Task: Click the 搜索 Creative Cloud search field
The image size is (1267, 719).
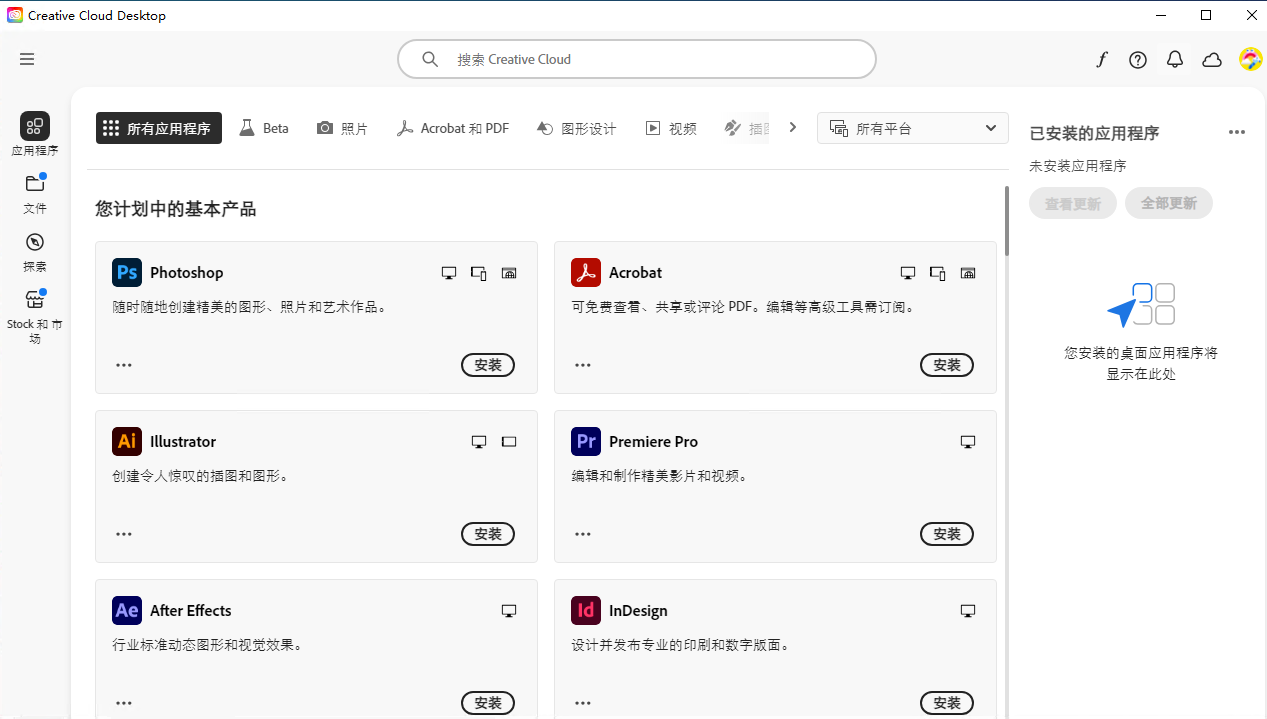Action: coord(637,59)
